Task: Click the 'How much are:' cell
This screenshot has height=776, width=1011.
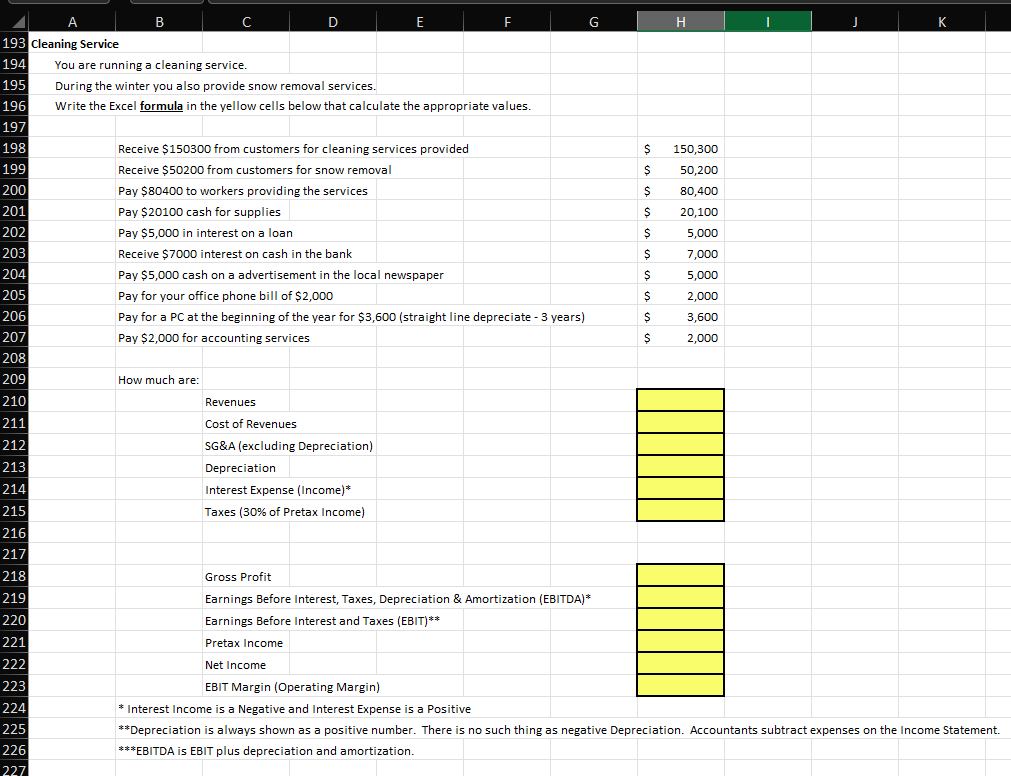Action: pos(158,380)
